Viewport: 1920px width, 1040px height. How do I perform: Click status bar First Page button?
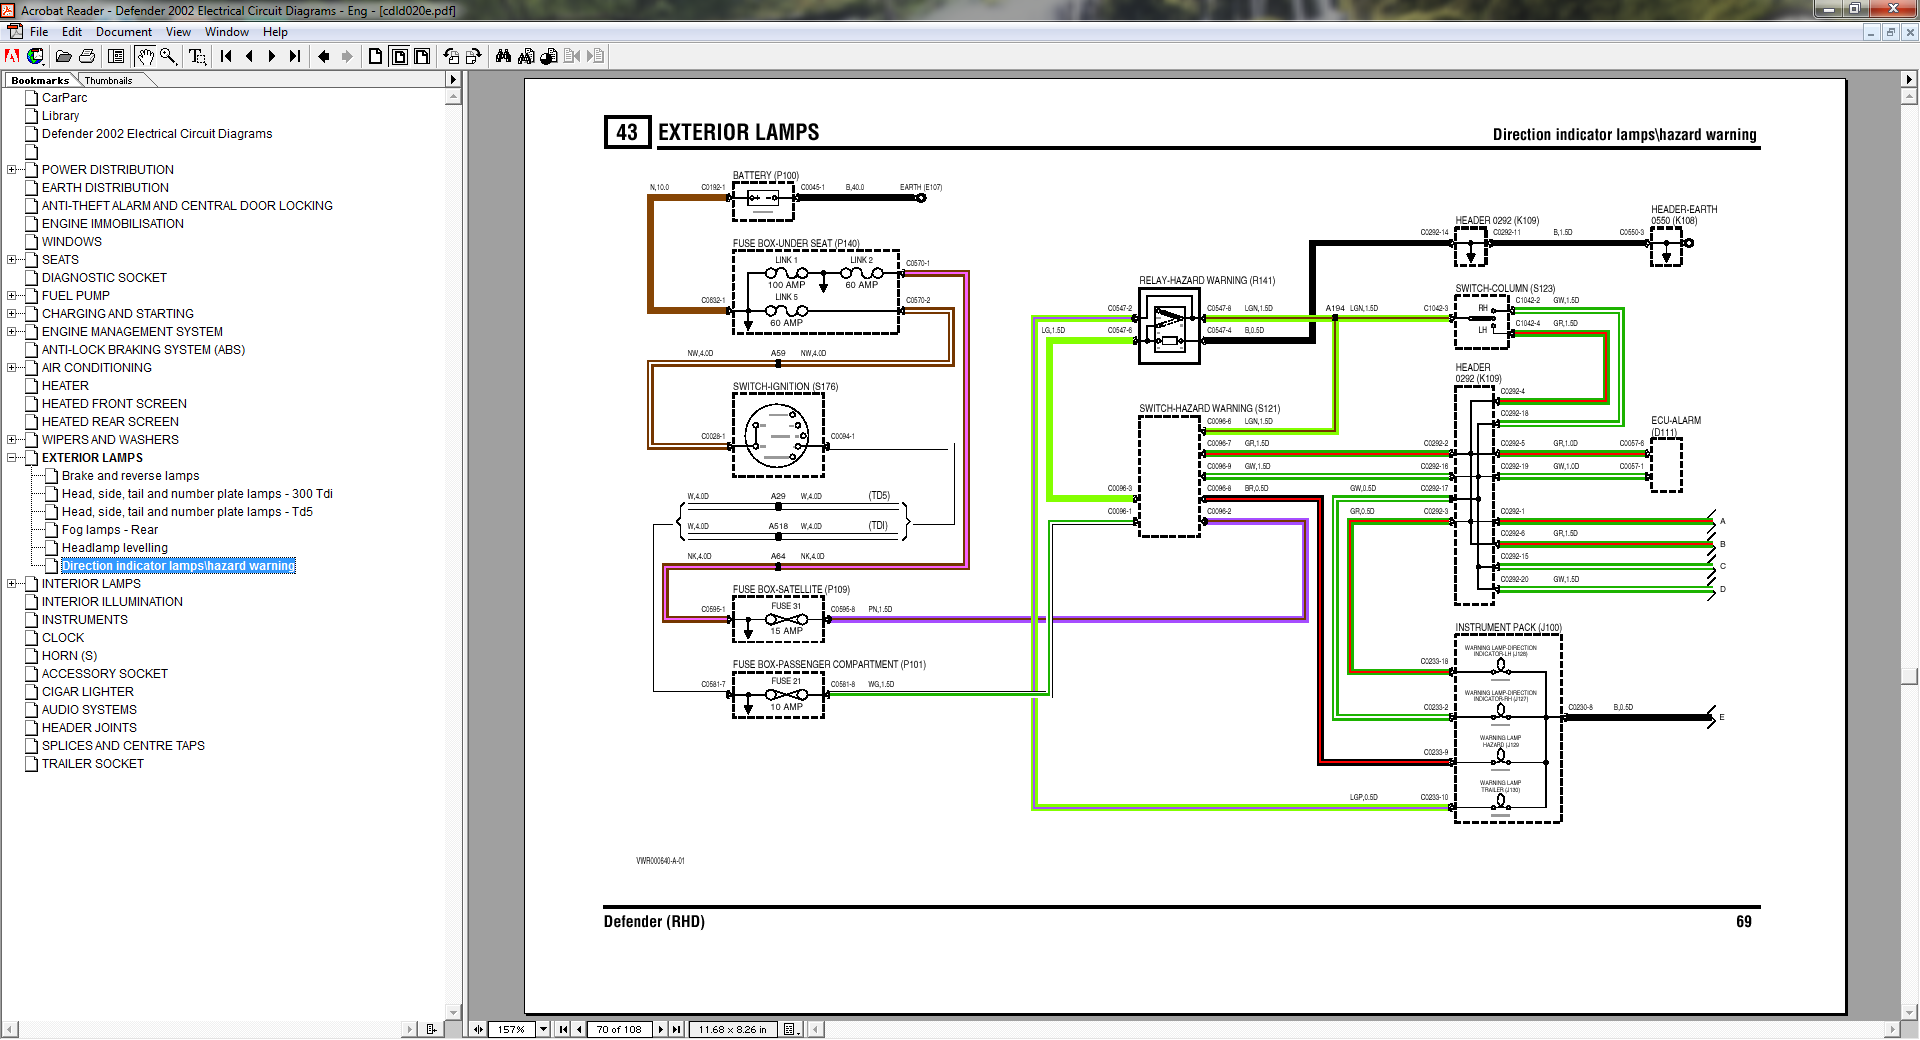563,1029
